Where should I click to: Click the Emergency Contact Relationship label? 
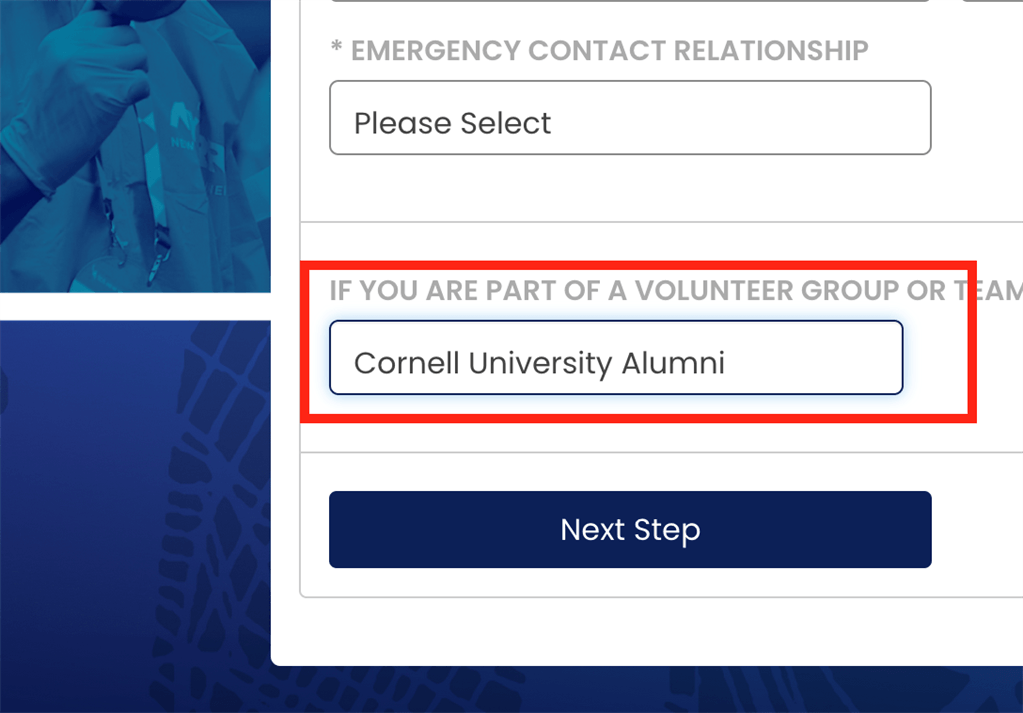coord(609,51)
